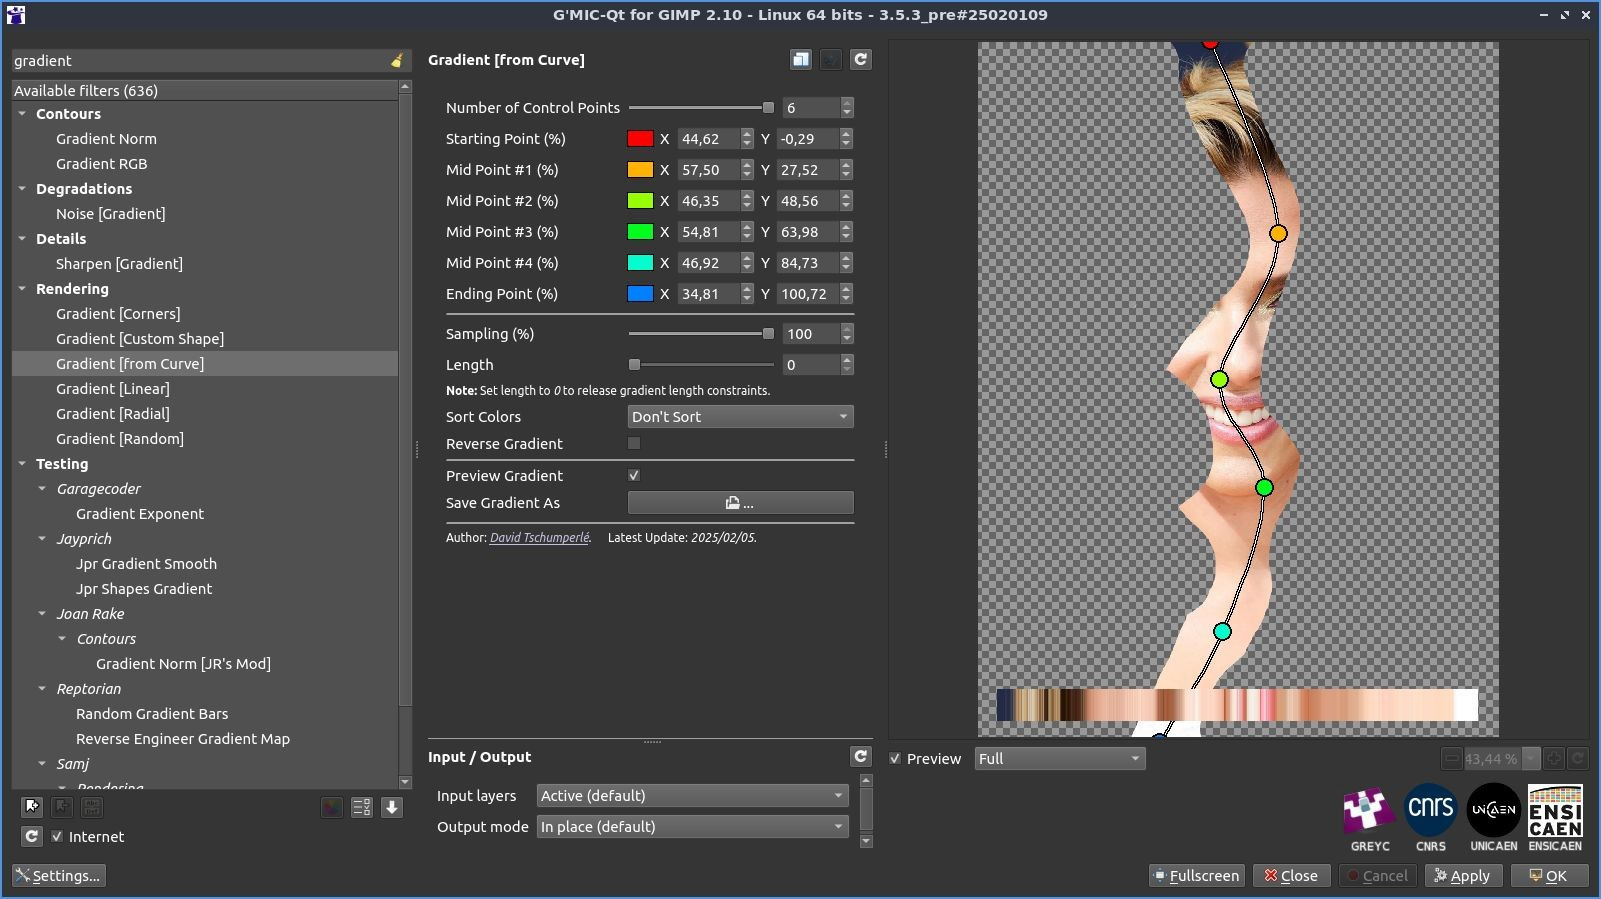Click the filter selection checklist icon

pyautogui.click(x=362, y=807)
